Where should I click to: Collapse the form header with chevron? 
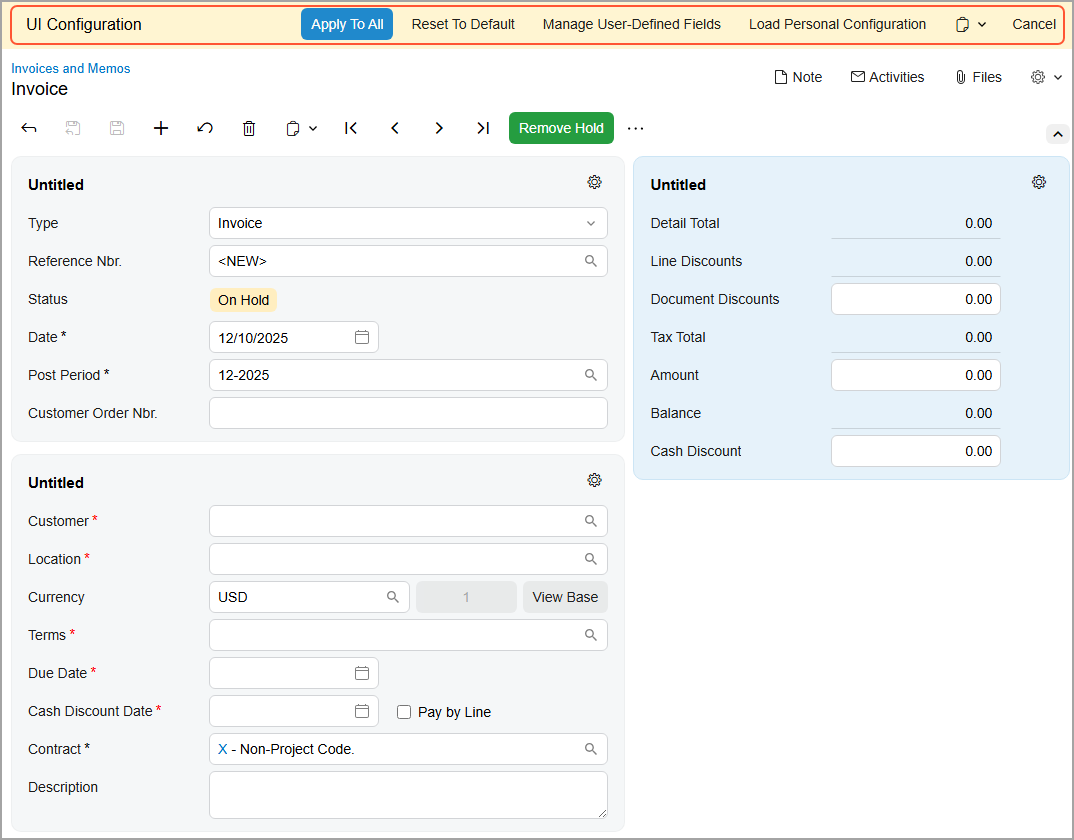pos(1058,134)
